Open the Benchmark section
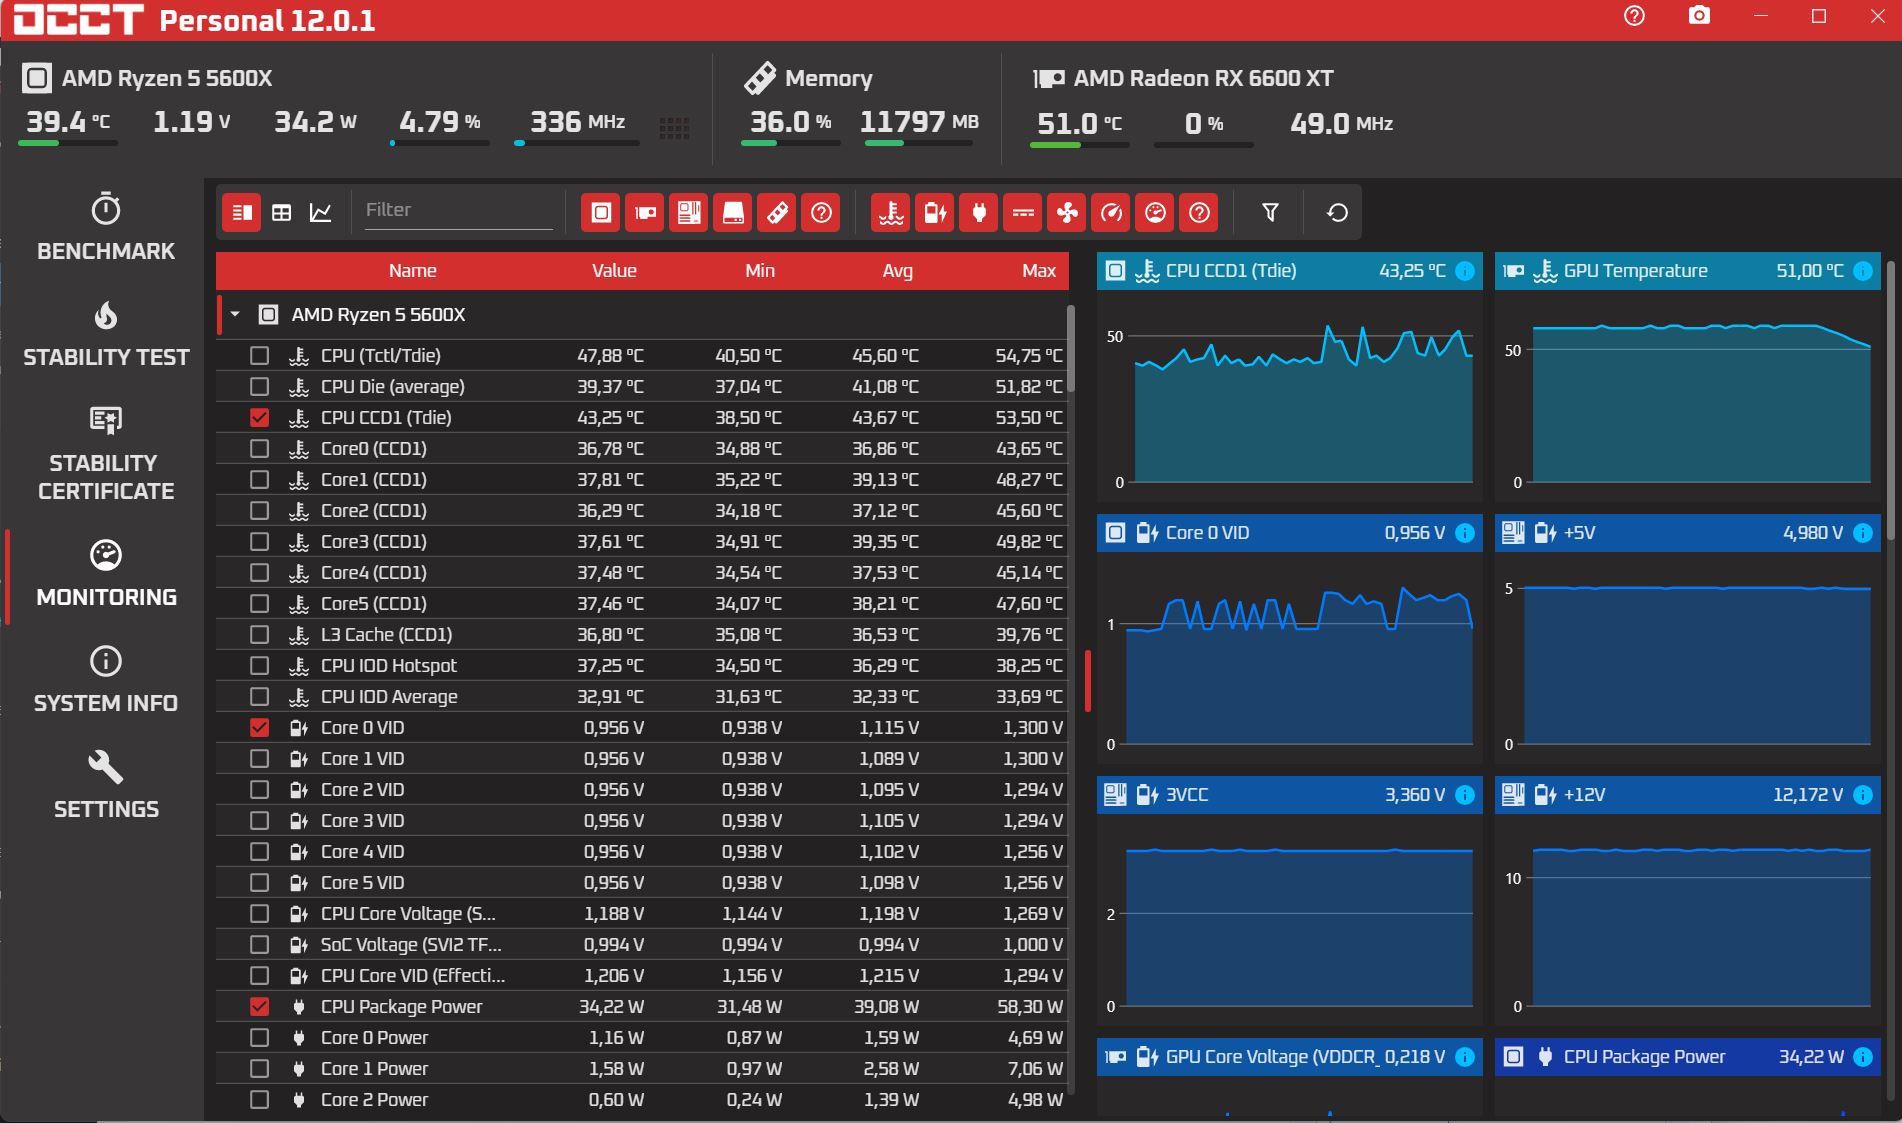The width and height of the screenshot is (1902, 1123). [106, 227]
